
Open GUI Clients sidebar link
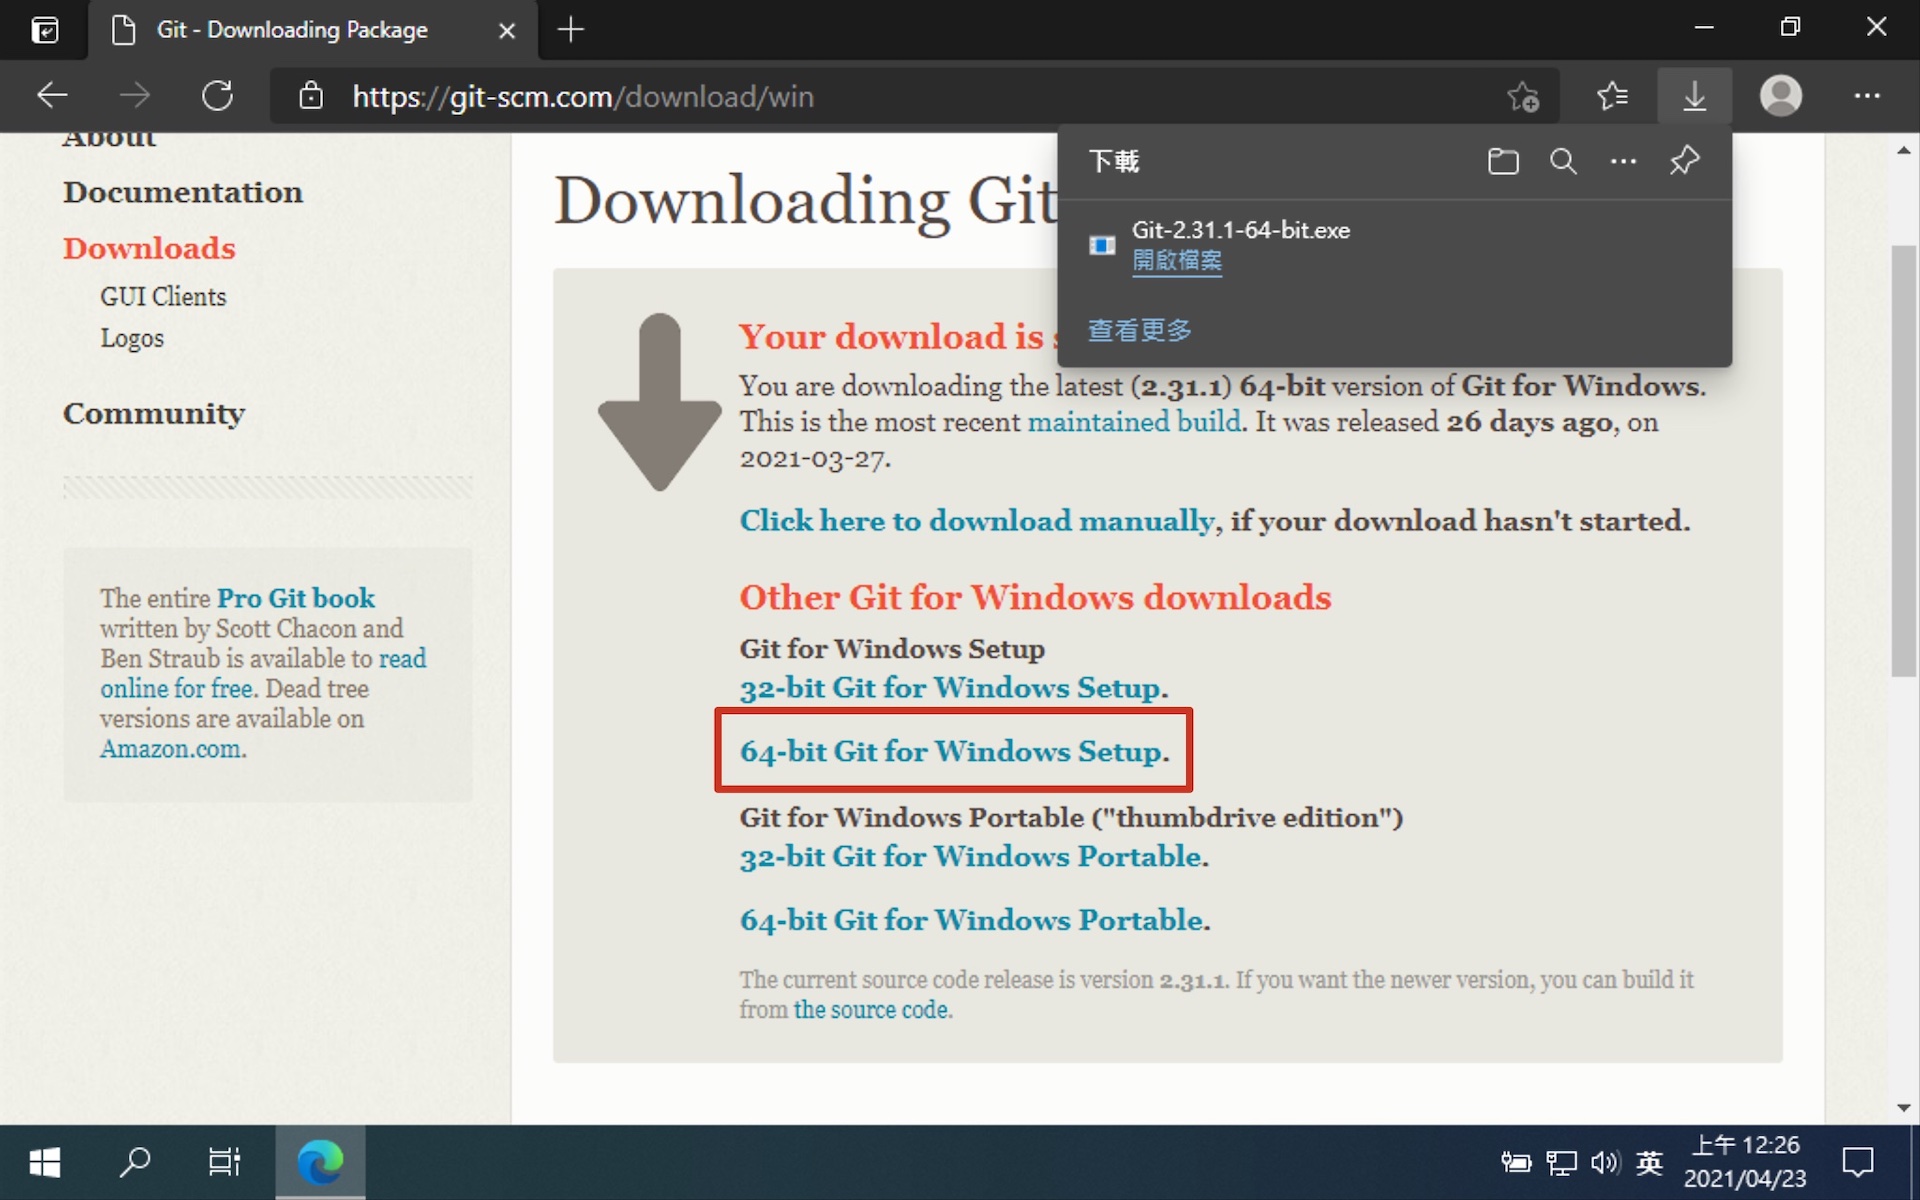[x=163, y=296]
